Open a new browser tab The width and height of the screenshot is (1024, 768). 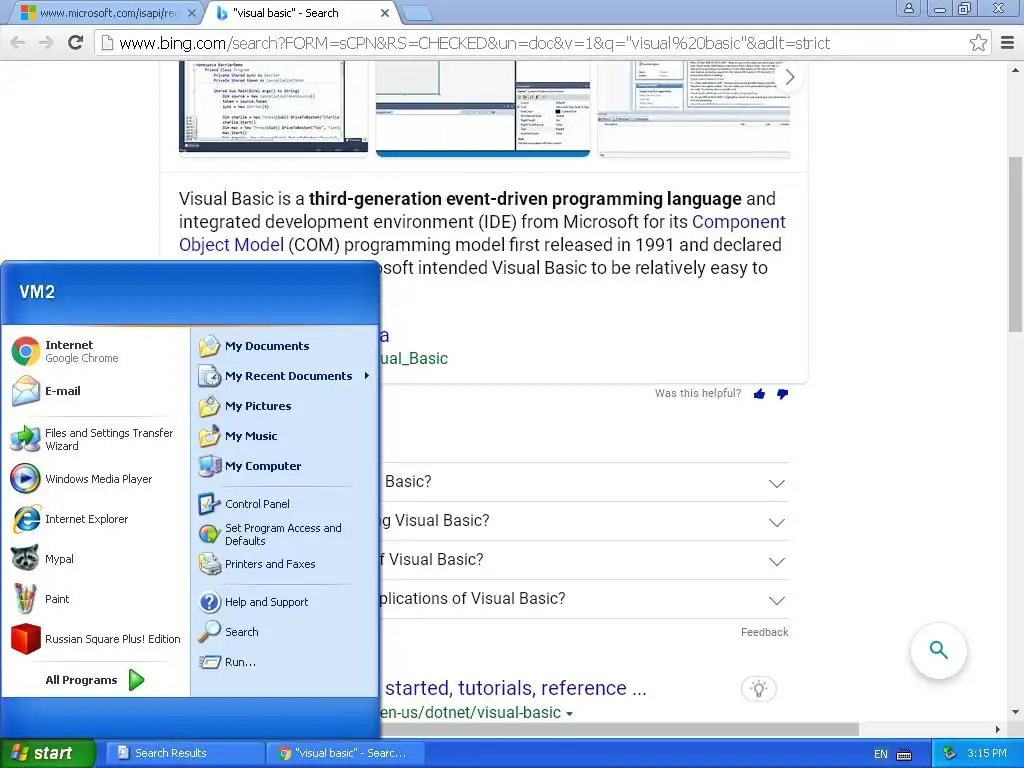pos(416,13)
